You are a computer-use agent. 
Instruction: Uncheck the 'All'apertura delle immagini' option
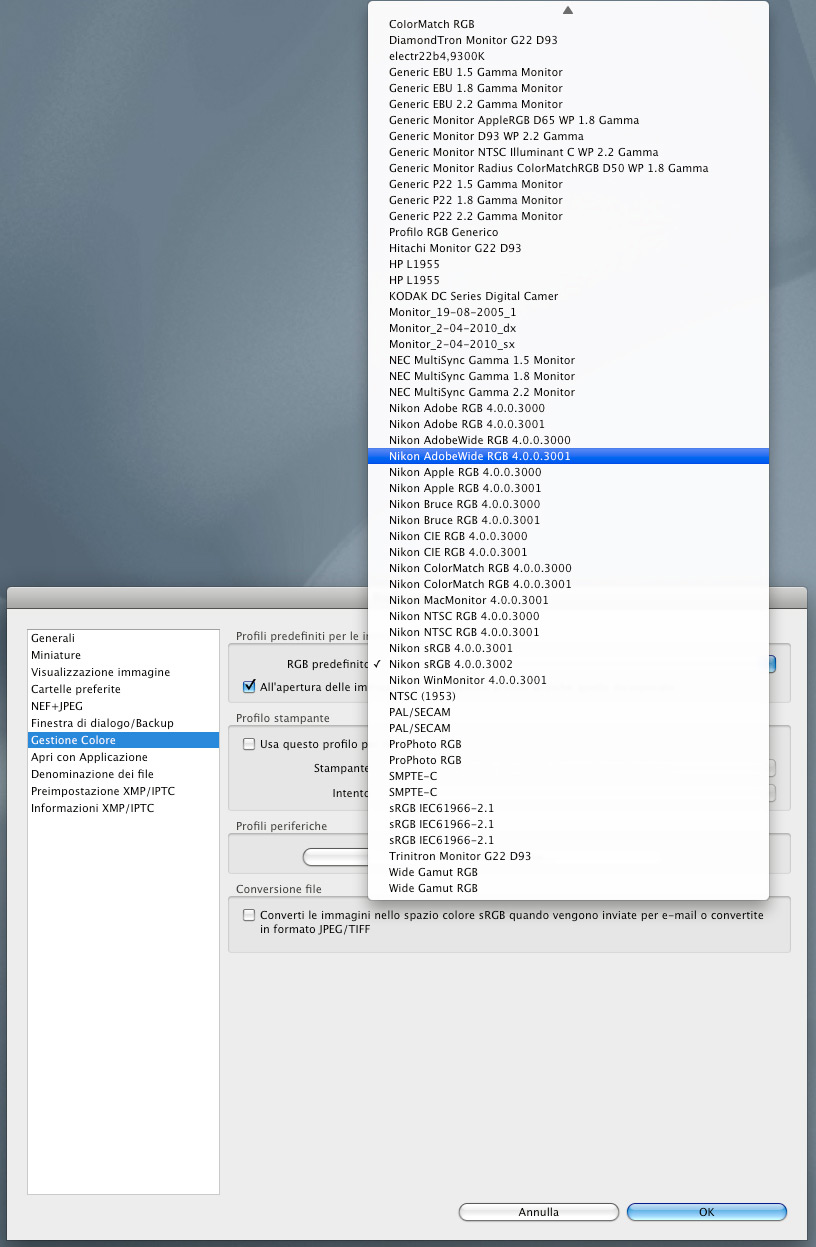(x=249, y=687)
